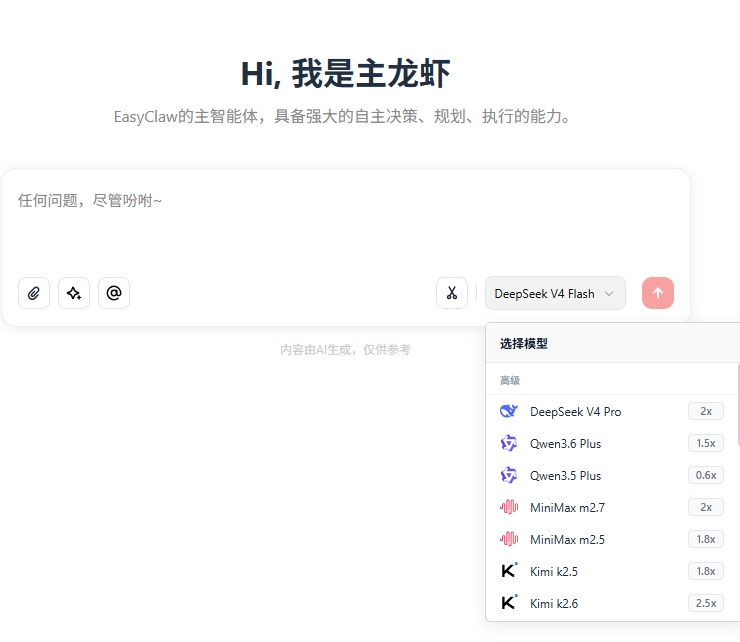This screenshot has height=642, width=740.
Task: Click the Qwen3.6 Plus logo icon
Action: point(509,443)
